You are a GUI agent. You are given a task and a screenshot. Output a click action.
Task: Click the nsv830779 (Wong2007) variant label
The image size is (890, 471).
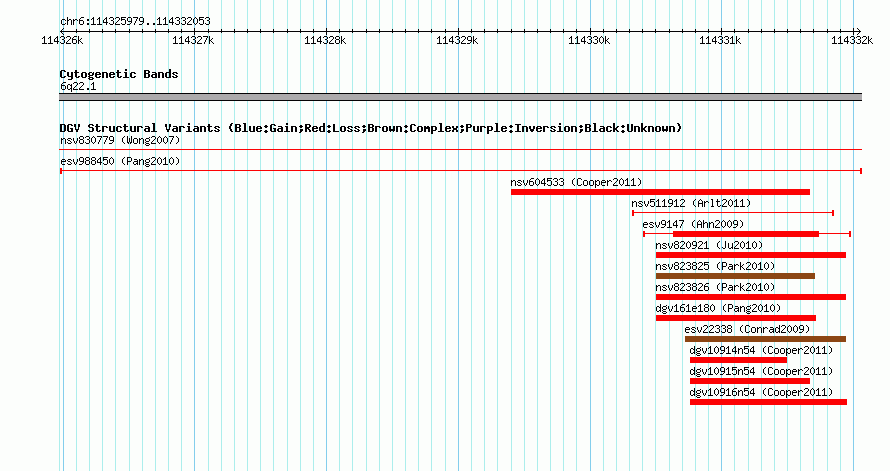pyautogui.click(x=120, y=140)
